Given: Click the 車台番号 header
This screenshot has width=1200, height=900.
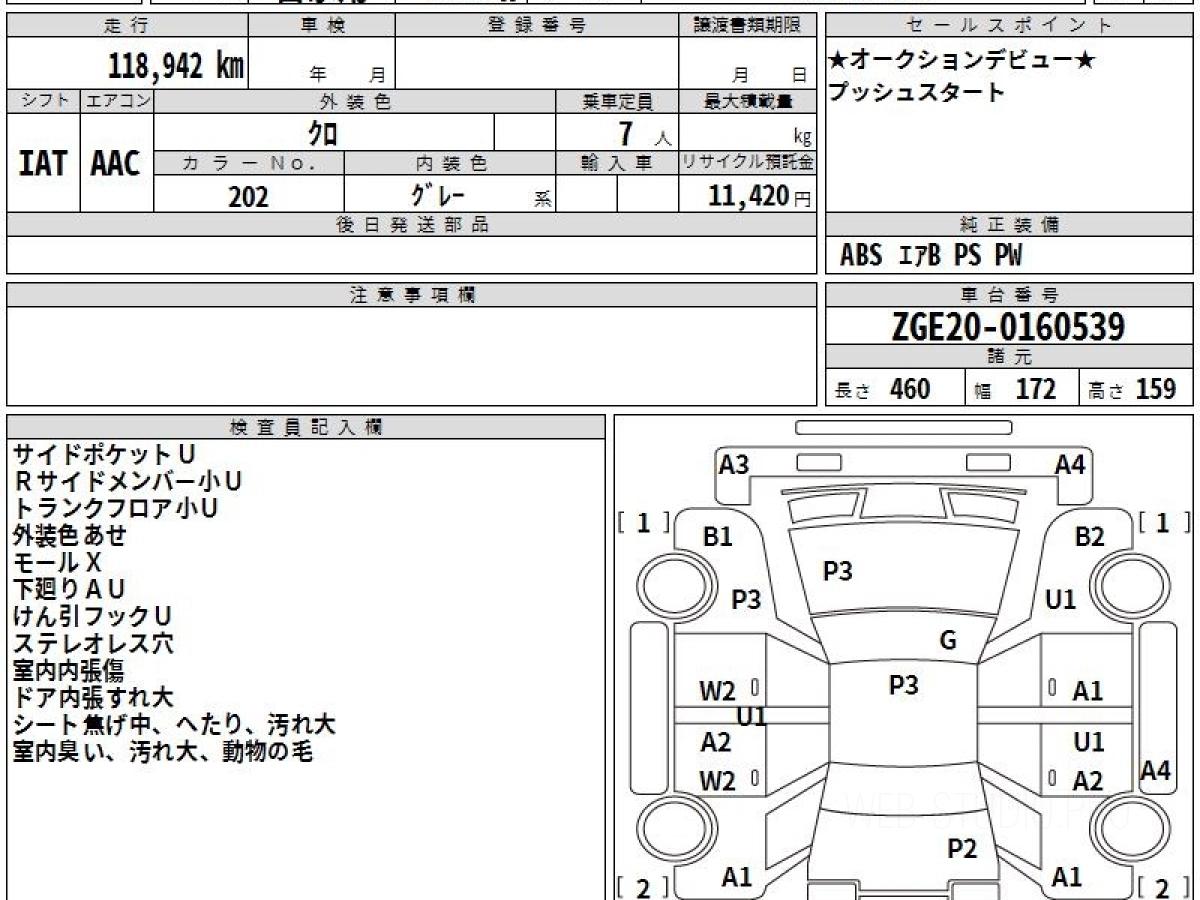Looking at the screenshot, I should click(x=1010, y=295).
